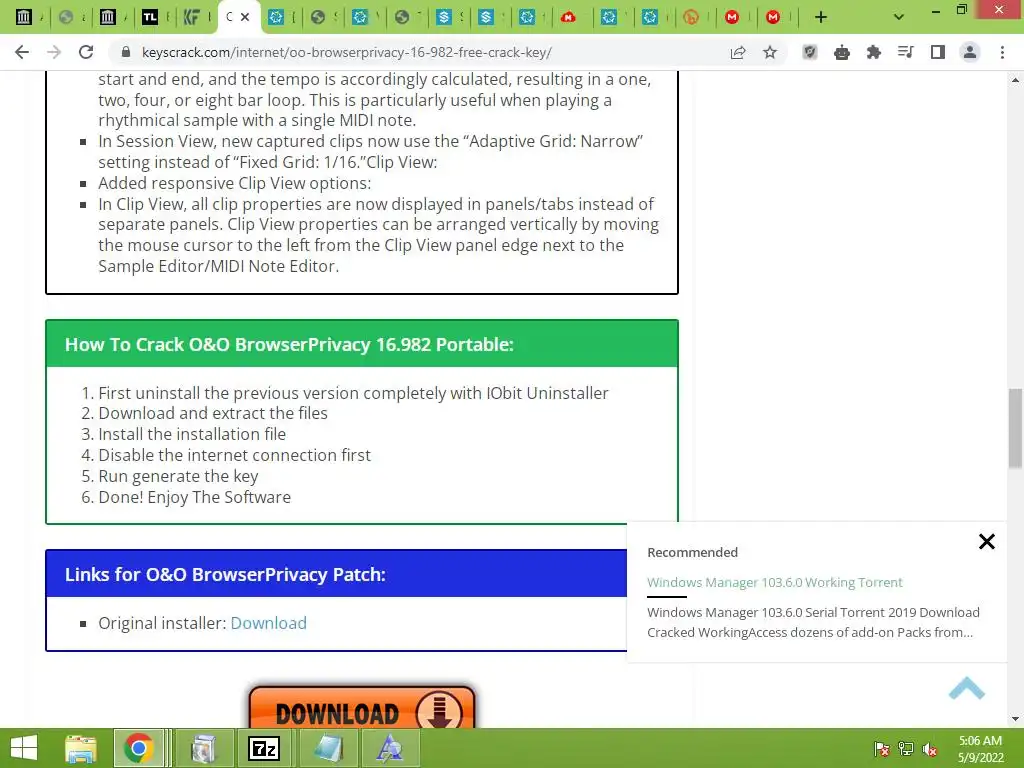1024x768 pixels.
Task: Go back to the previous page
Action: (x=22, y=52)
